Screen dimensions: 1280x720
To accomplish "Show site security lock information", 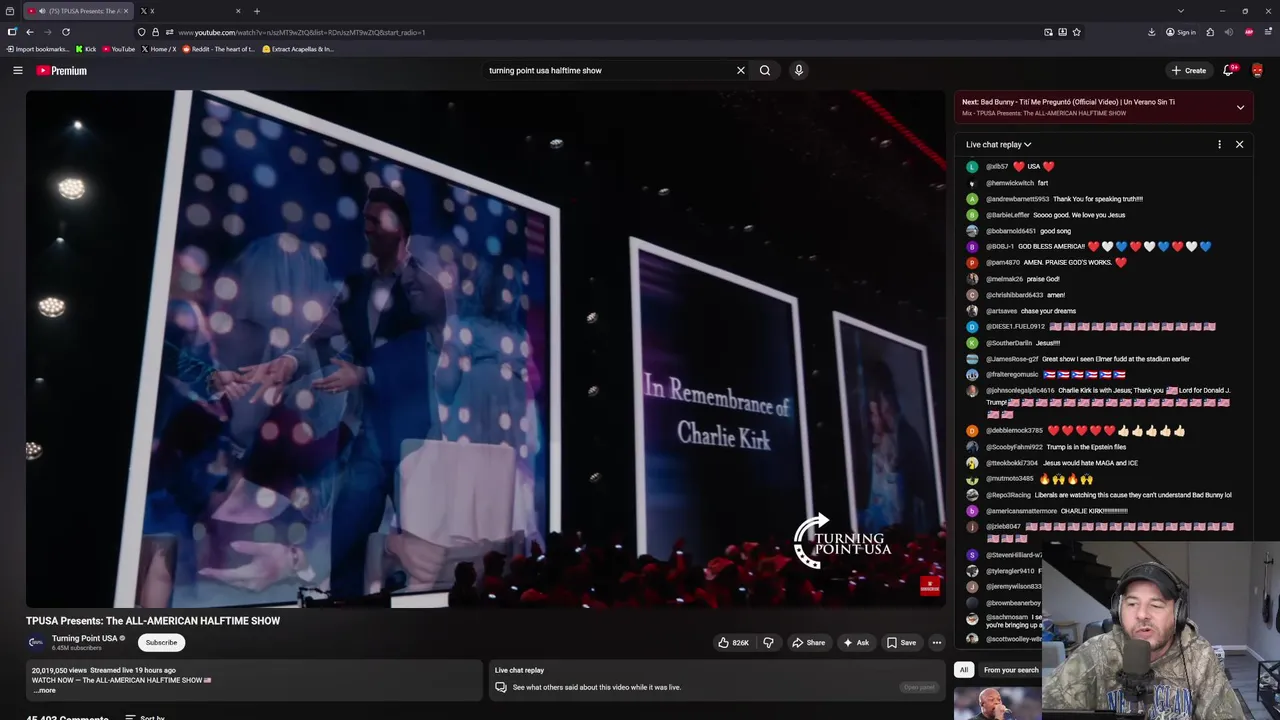I will (155, 32).
